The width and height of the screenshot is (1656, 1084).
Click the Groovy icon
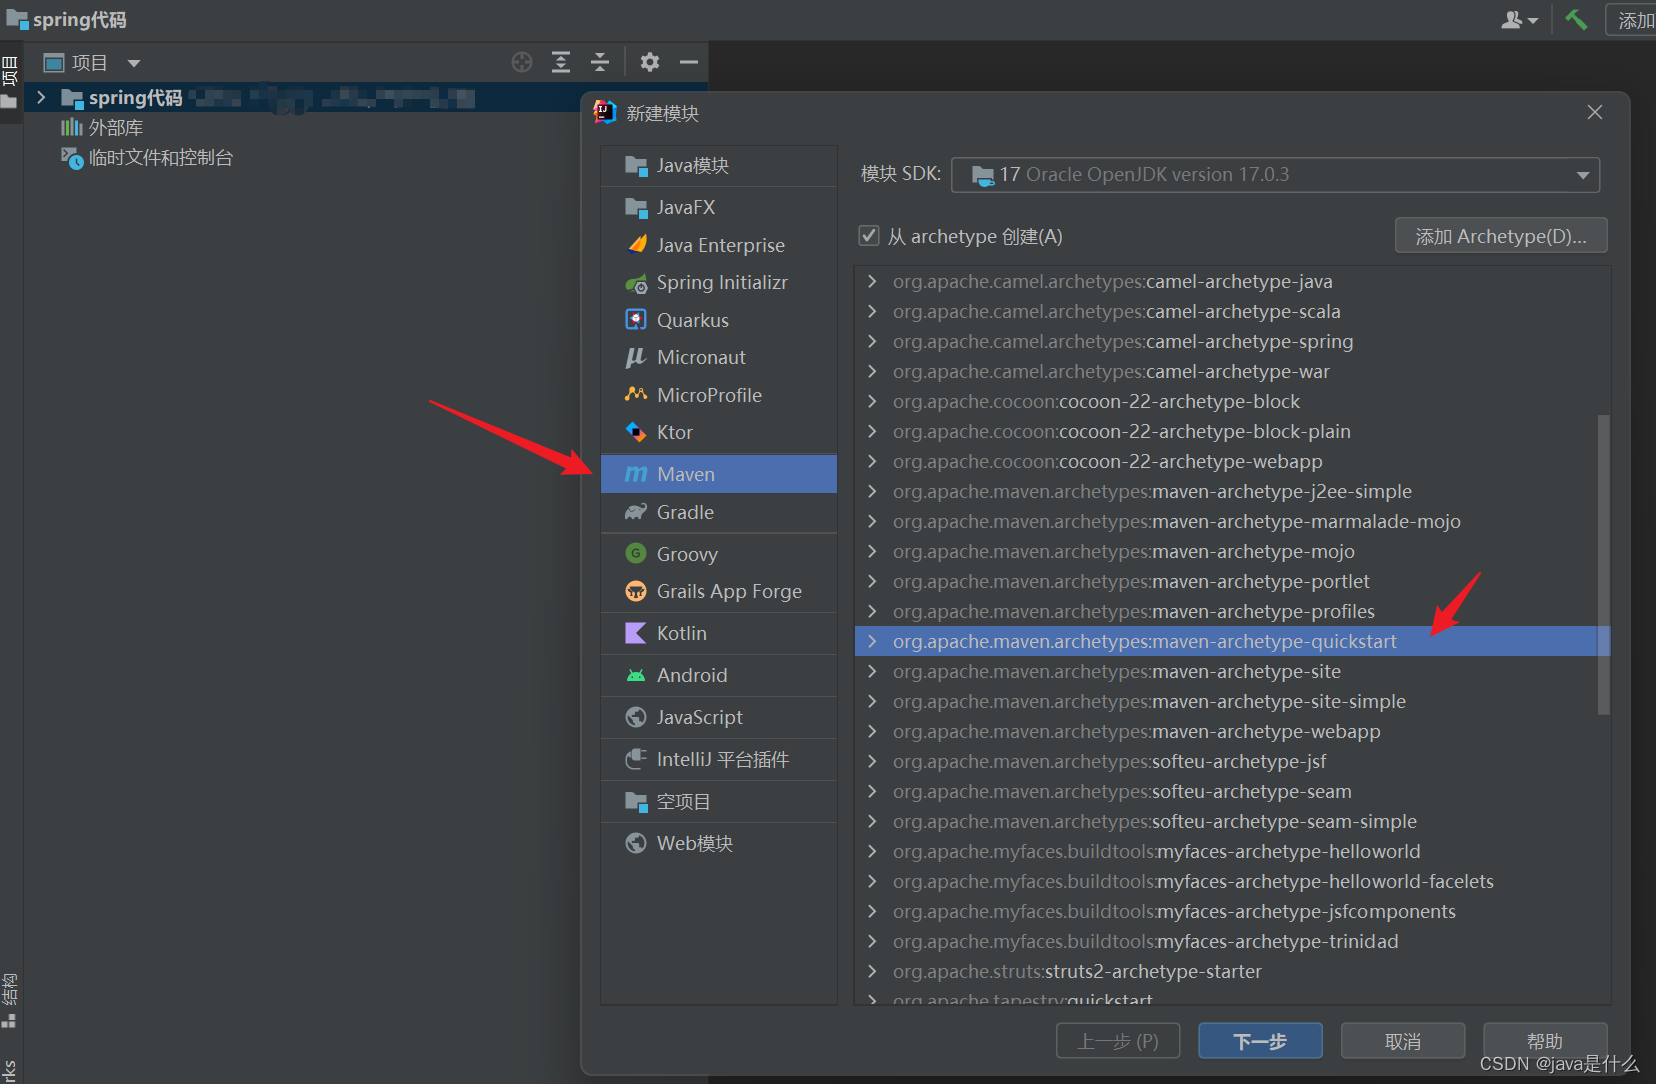click(x=636, y=553)
